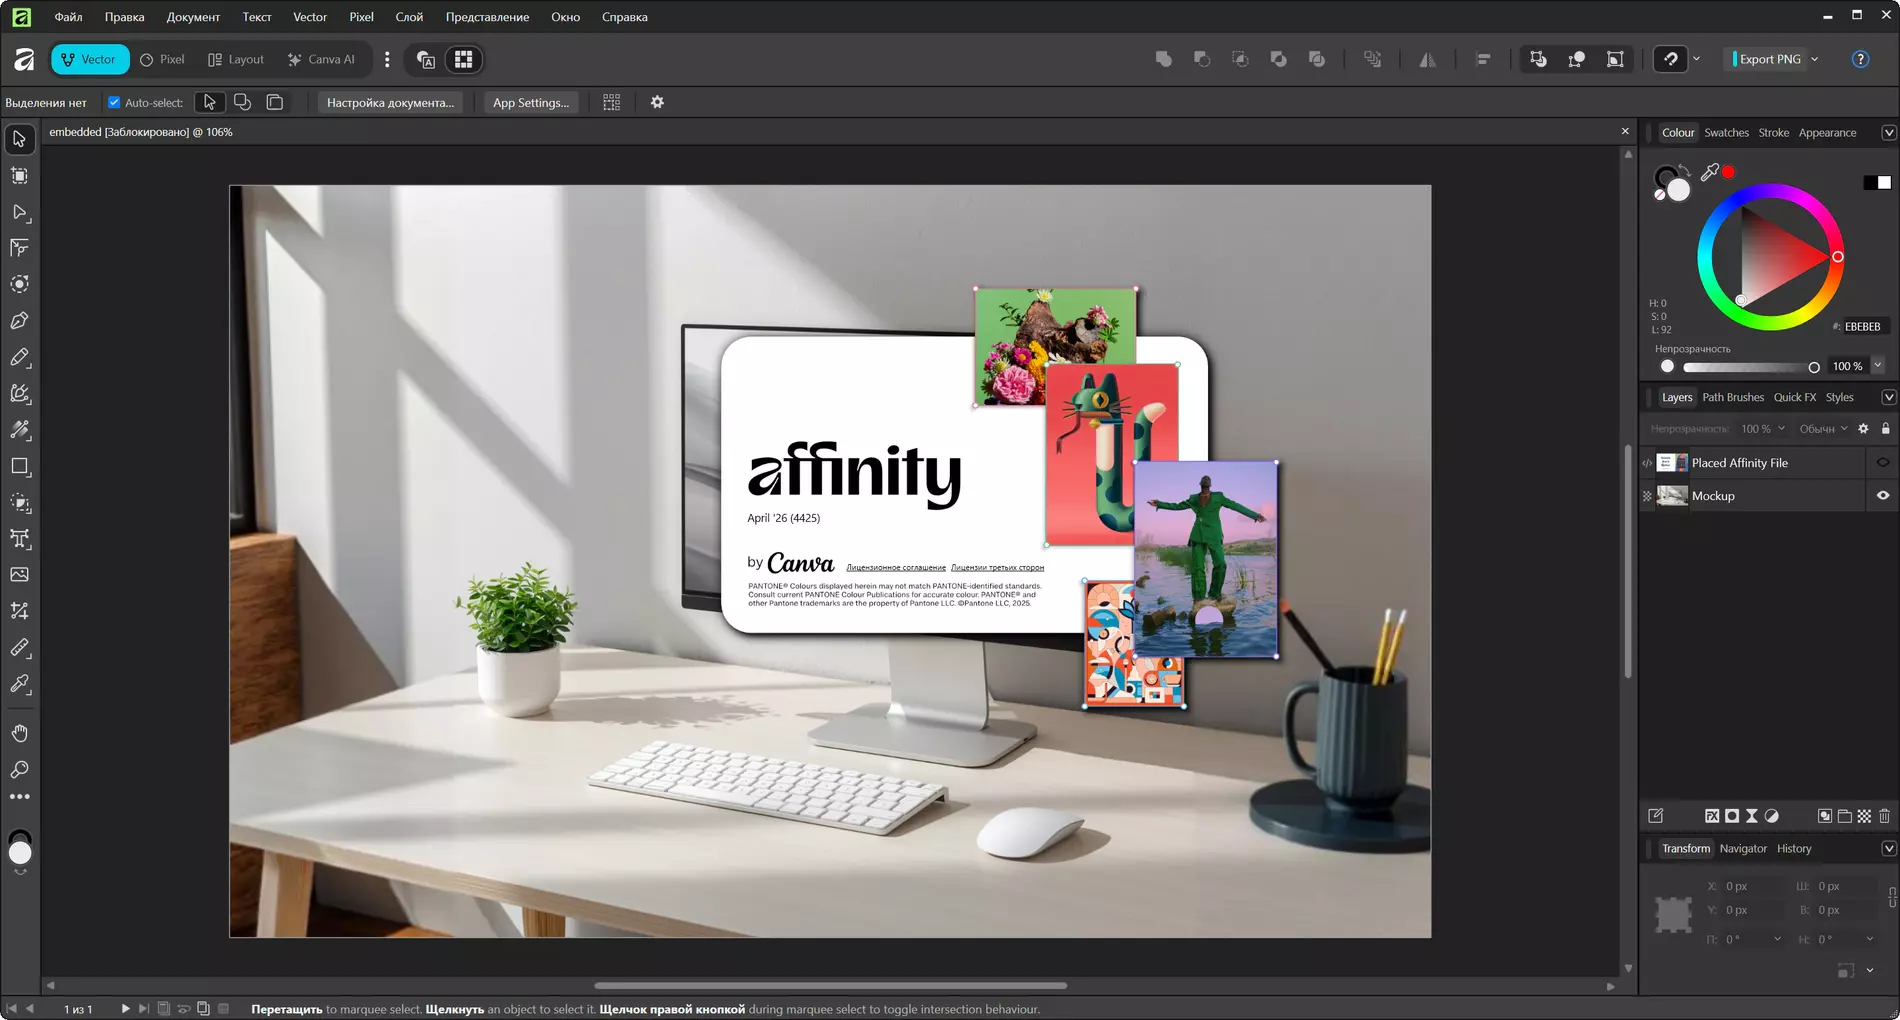This screenshot has width=1900, height=1020.
Task: Click the gear icon in the context toolbar
Action: (657, 102)
